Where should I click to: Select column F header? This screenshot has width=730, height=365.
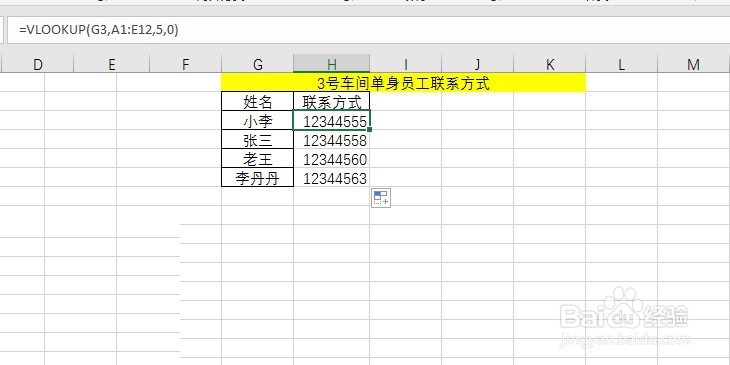coord(185,64)
